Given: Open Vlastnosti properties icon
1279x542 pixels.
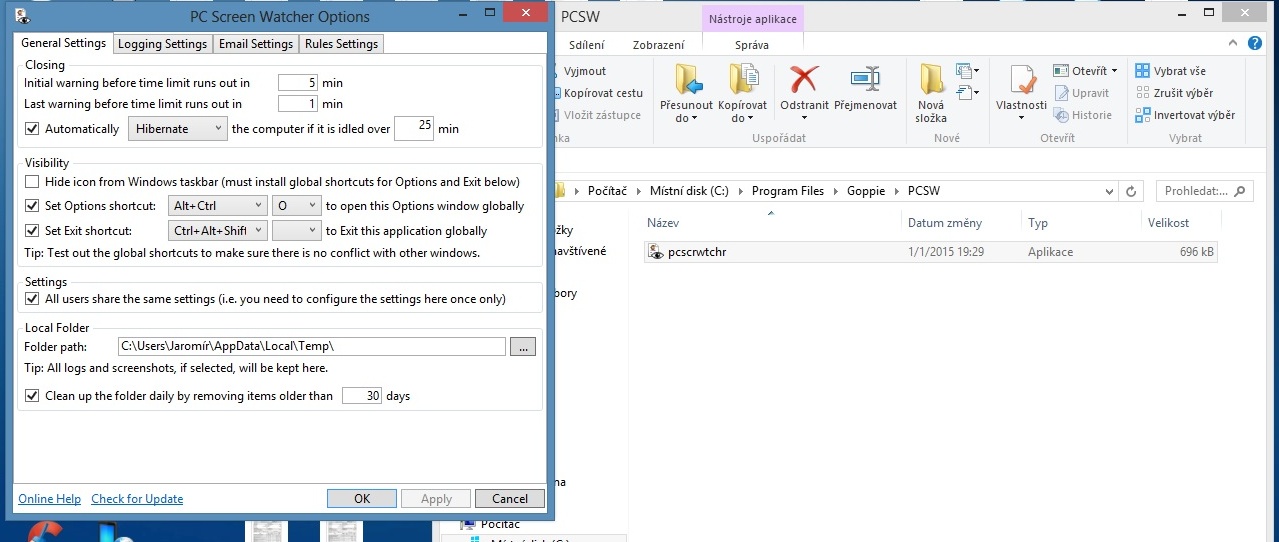Looking at the screenshot, I should tap(1022, 80).
